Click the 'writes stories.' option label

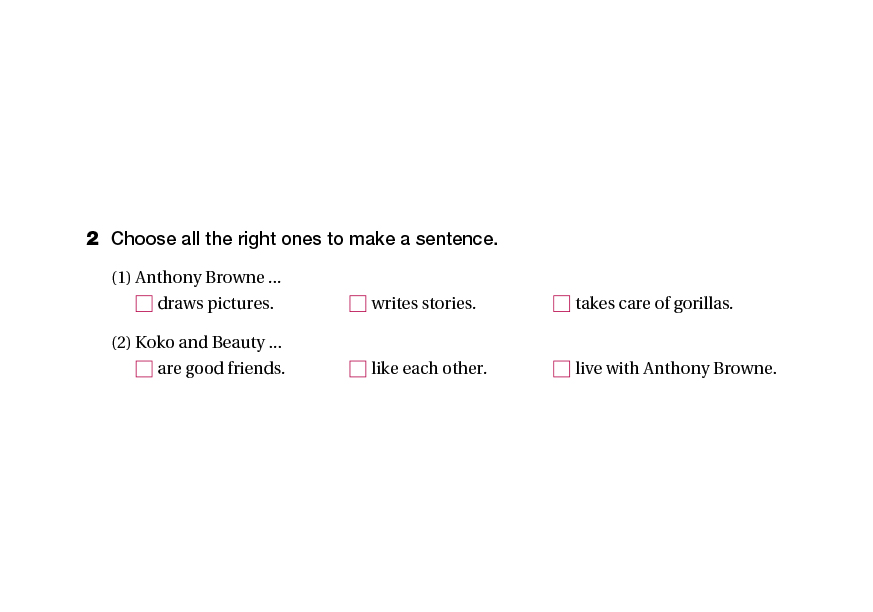pyautogui.click(x=423, y=304)
